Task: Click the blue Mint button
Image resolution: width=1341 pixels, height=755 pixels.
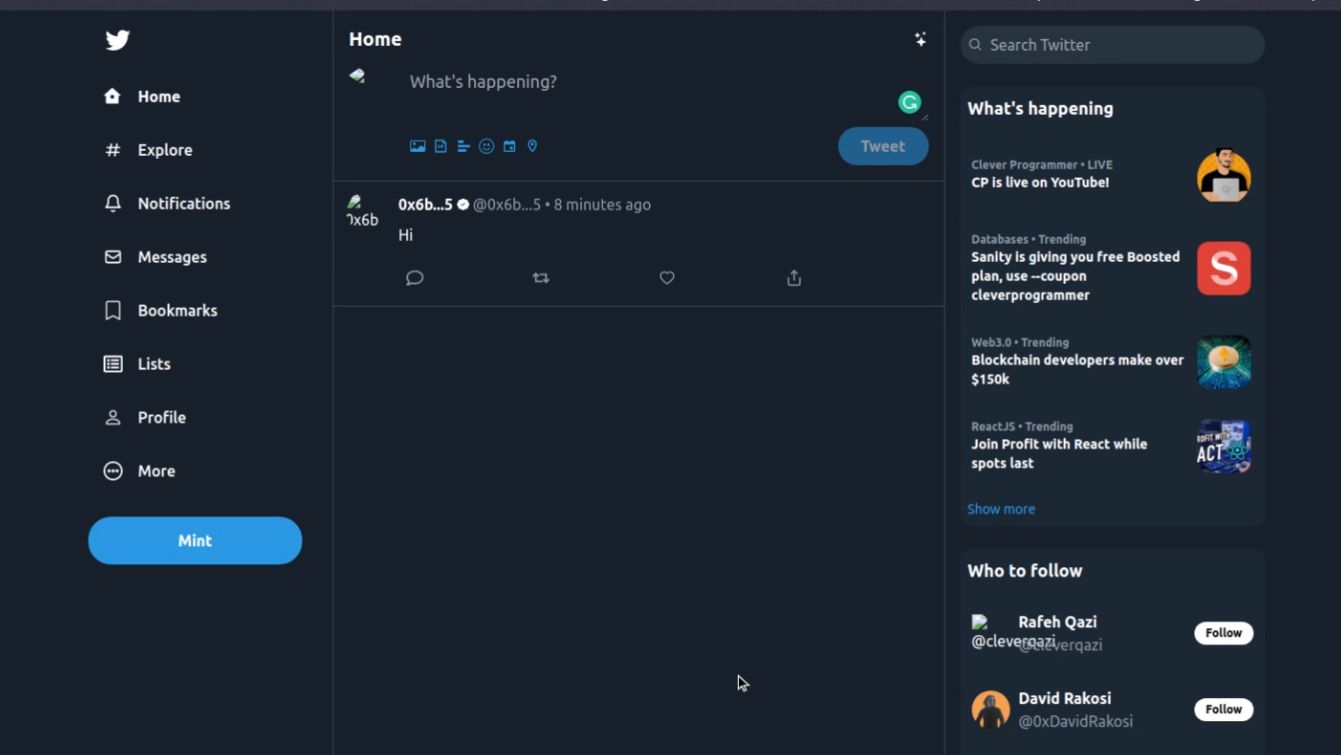Action: [195, 541]
